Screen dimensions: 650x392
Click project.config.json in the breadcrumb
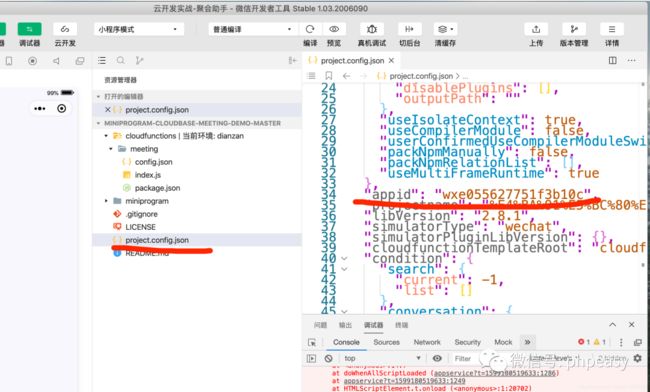pos(421,76)
